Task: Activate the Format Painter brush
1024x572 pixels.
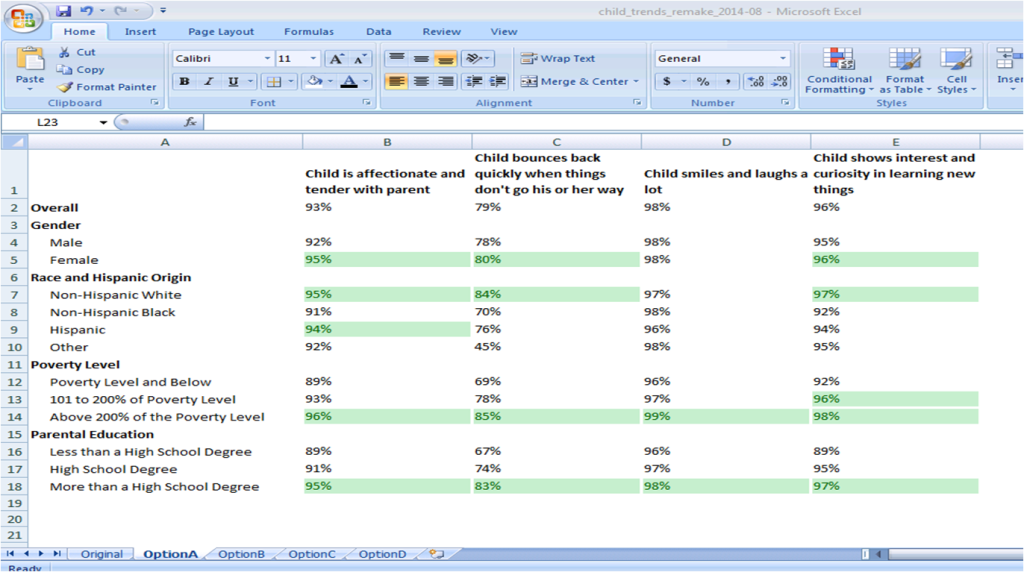Action: pyautogui.click(x=106, y=87)
